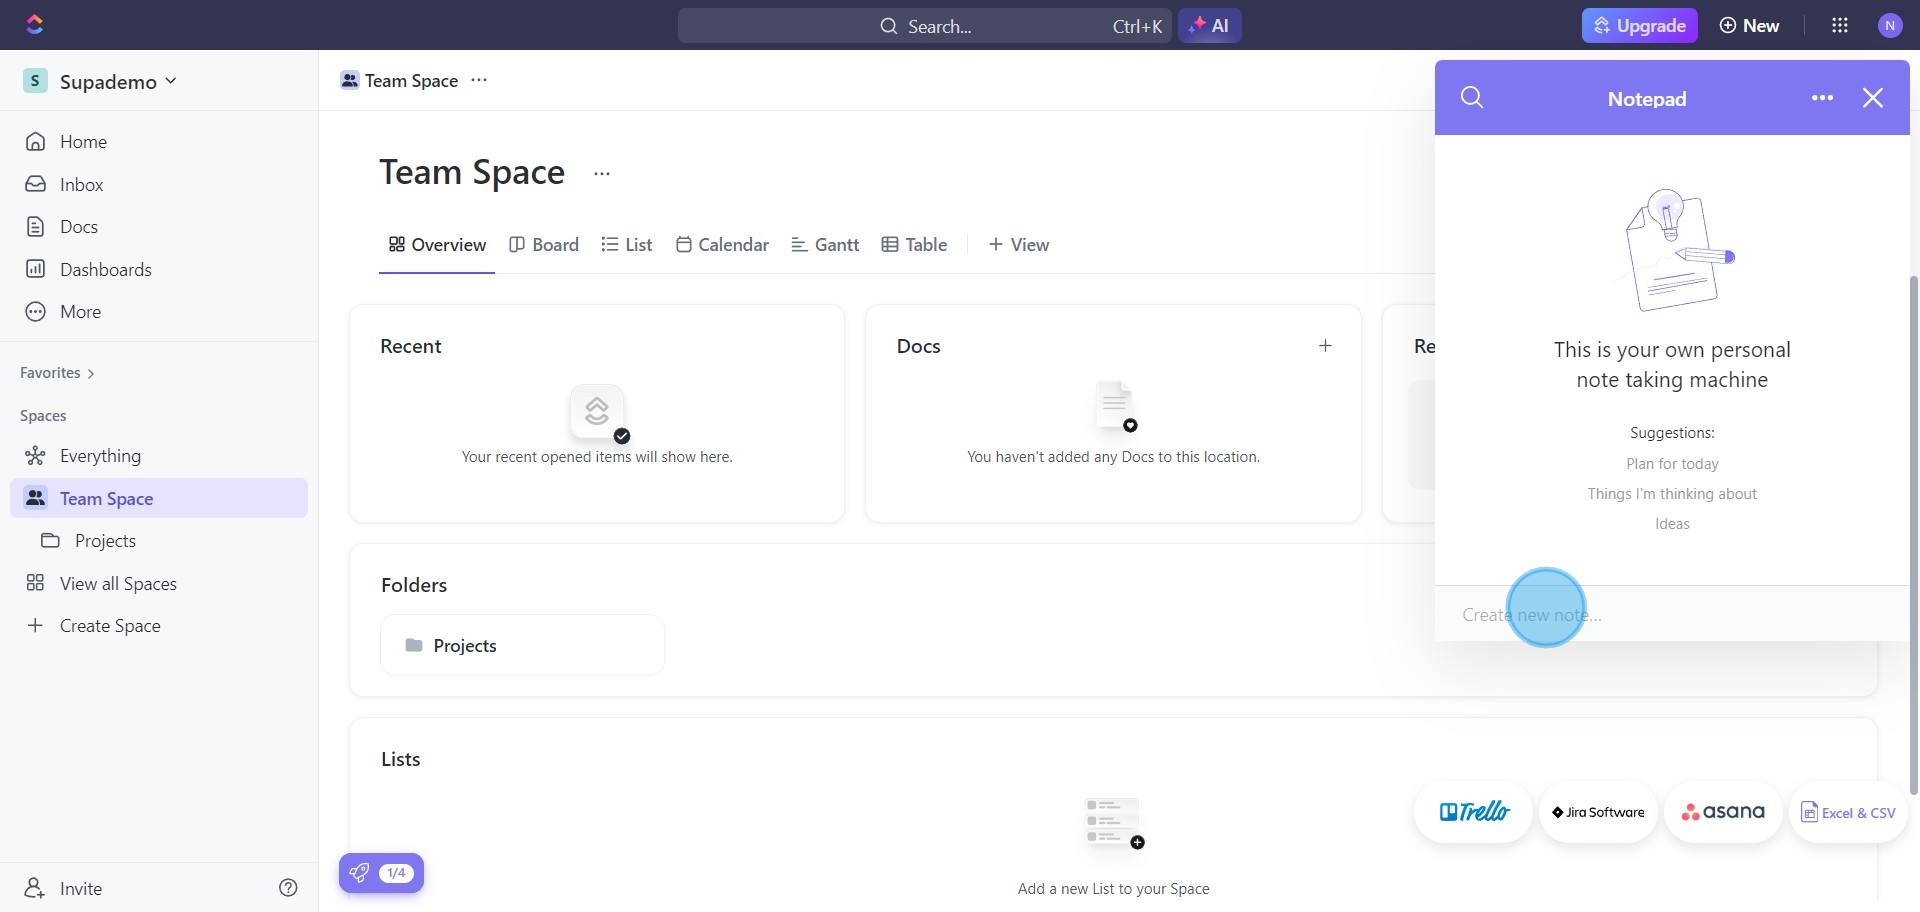Import from Trello
Screen dimensions: 1920x912
[1473, 812]
